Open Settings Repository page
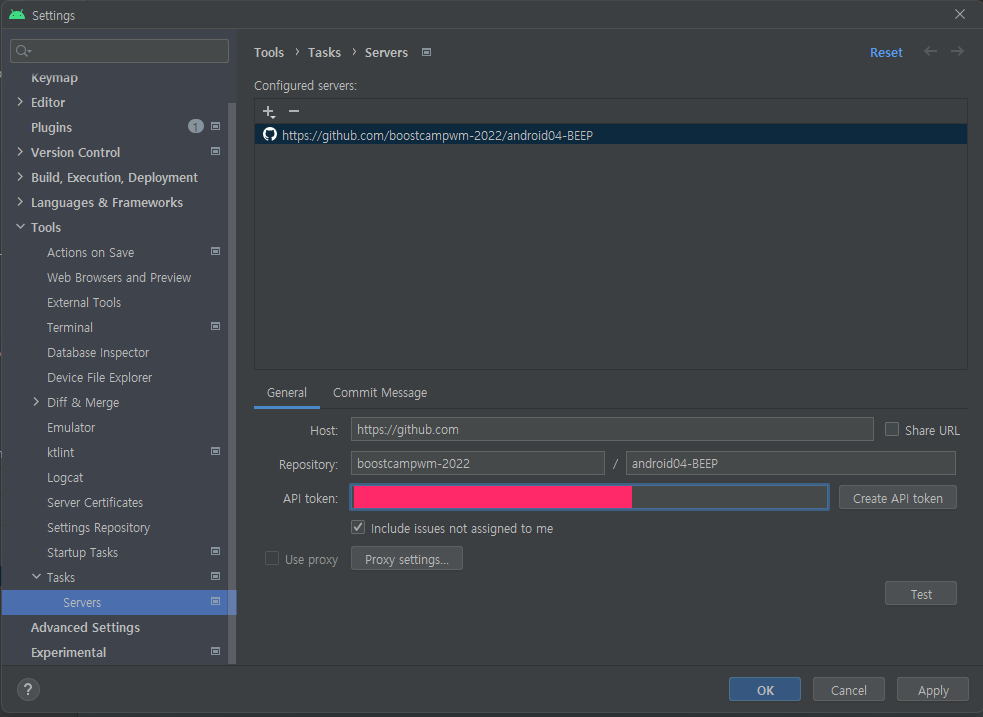The image size is (983, 717). point(98,527)
